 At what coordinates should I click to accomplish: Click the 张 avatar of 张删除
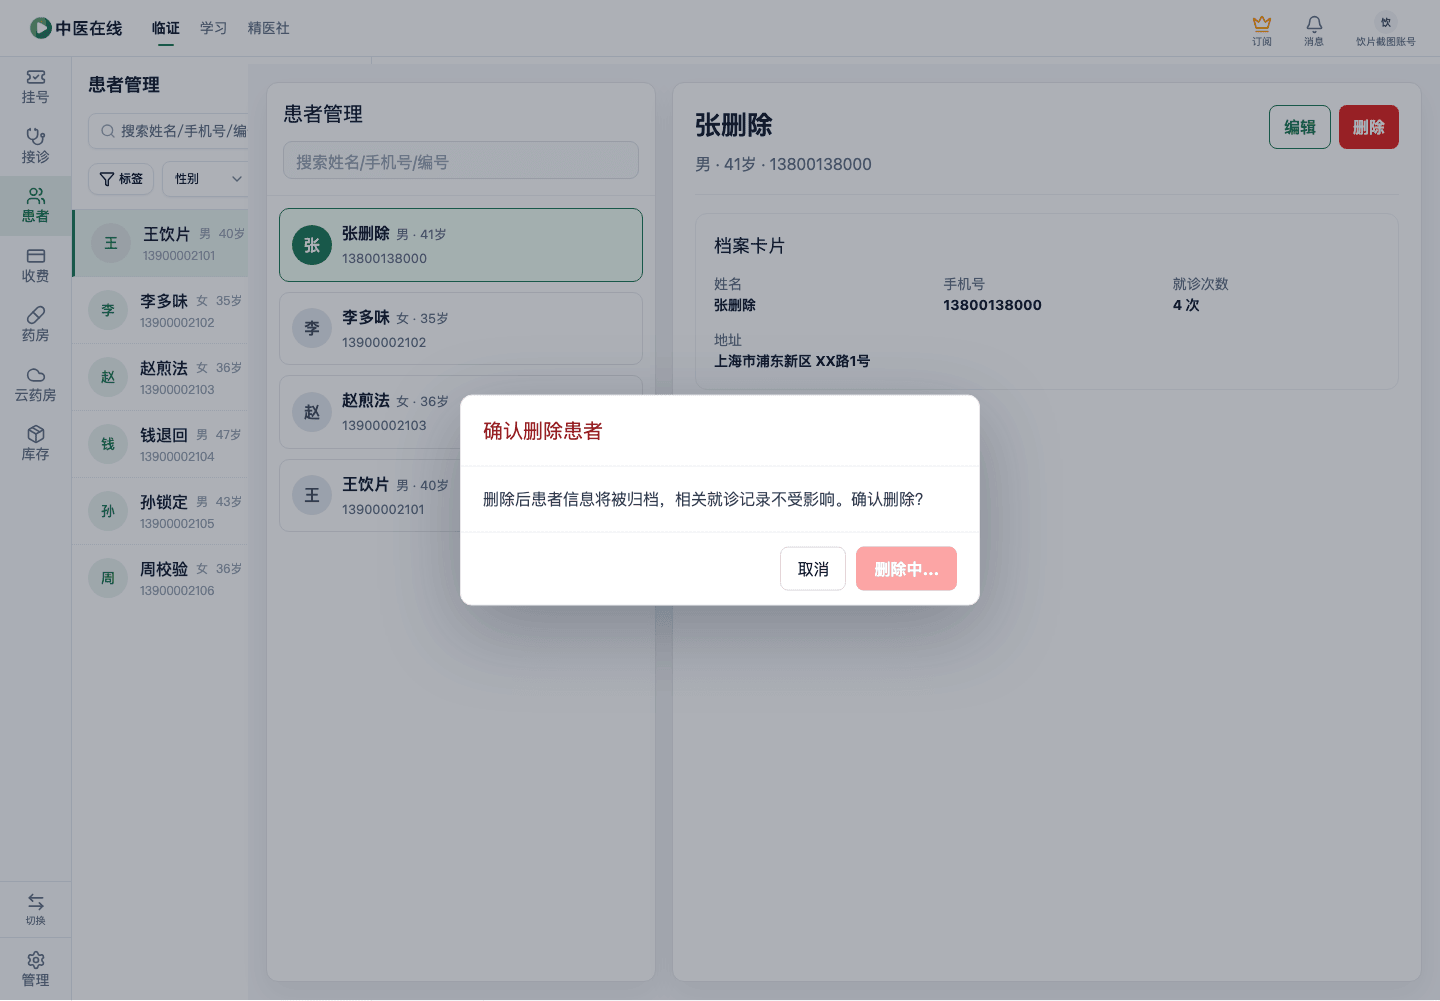(x=312, y=245)
